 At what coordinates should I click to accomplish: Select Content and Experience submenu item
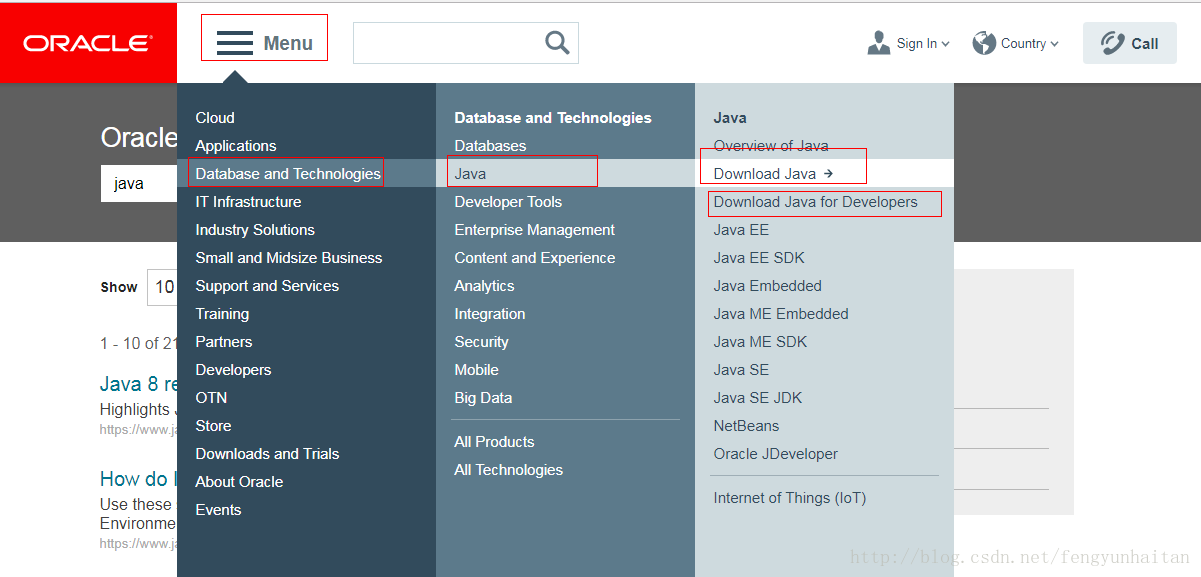[x=535, y=258]
